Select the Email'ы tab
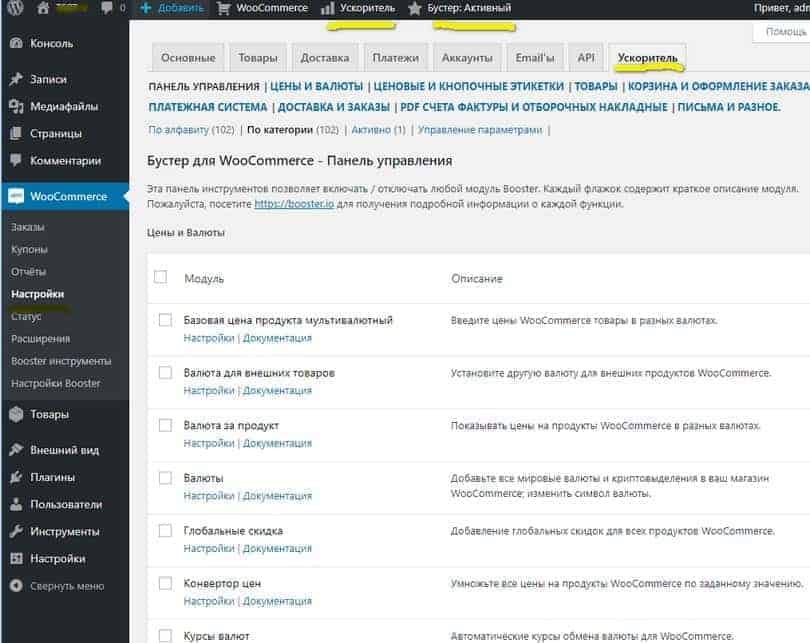The width and height of the screenshot is (810, 643). pos(535,58)
